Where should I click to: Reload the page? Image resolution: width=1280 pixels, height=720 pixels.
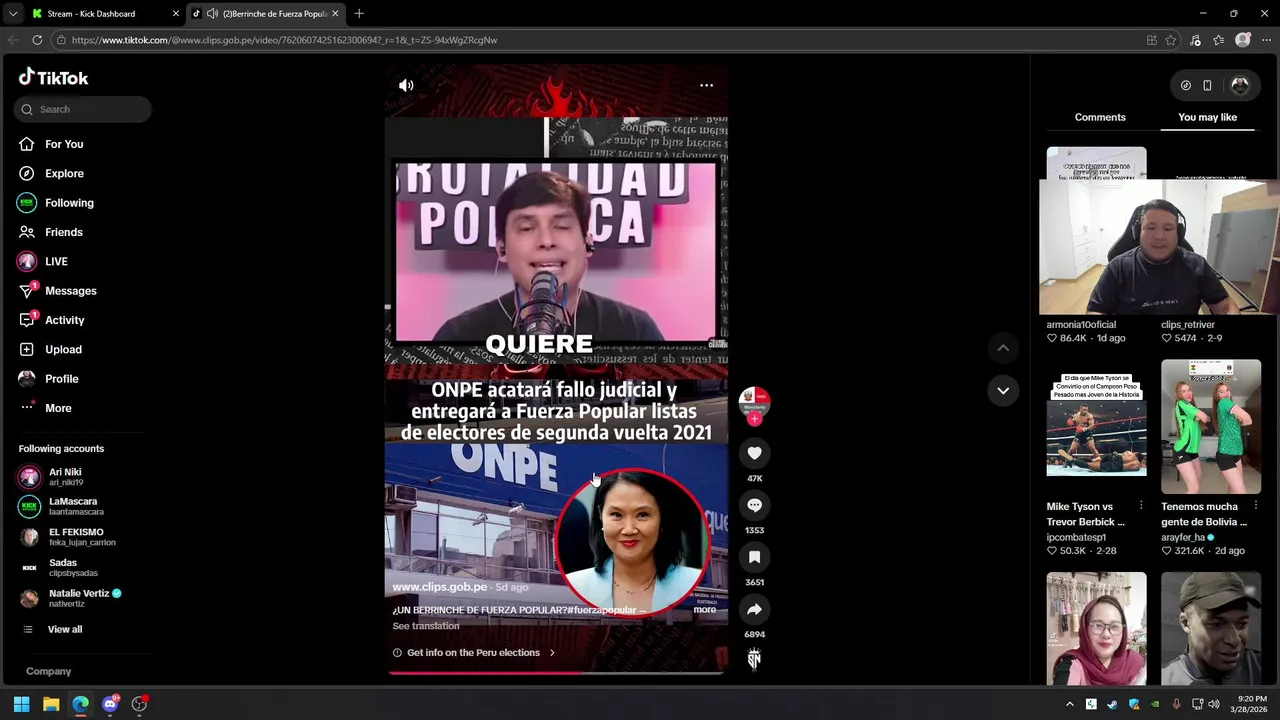(x=37, y=40)
